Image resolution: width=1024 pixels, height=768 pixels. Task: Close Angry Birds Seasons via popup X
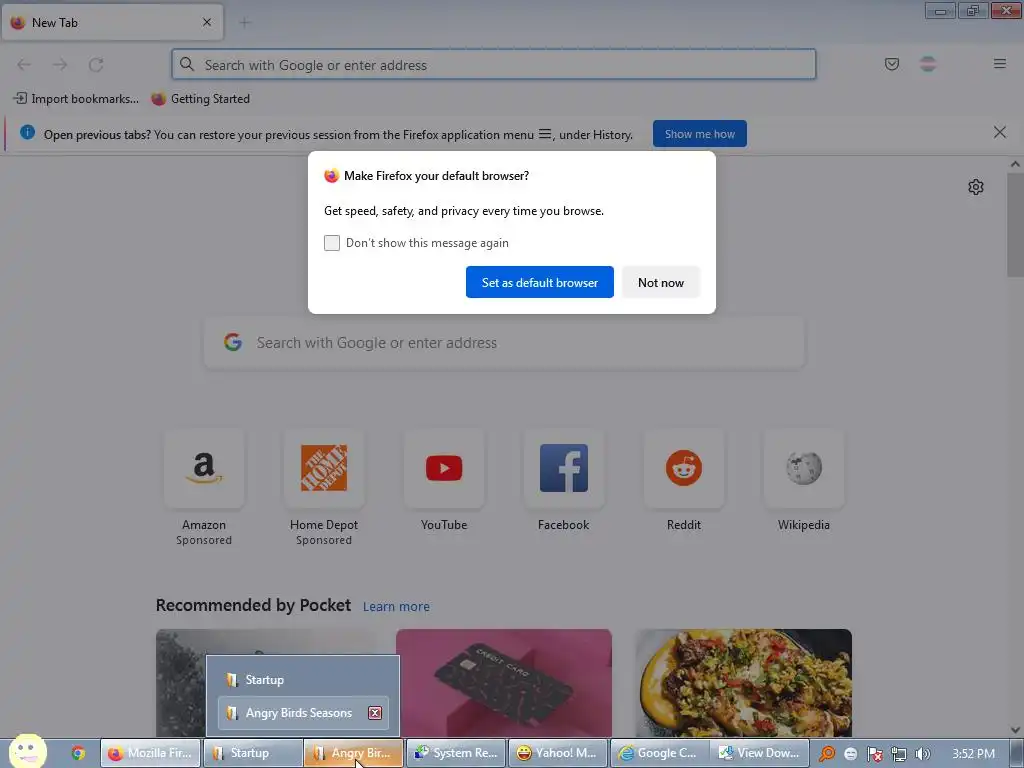(x=375, y=713)
